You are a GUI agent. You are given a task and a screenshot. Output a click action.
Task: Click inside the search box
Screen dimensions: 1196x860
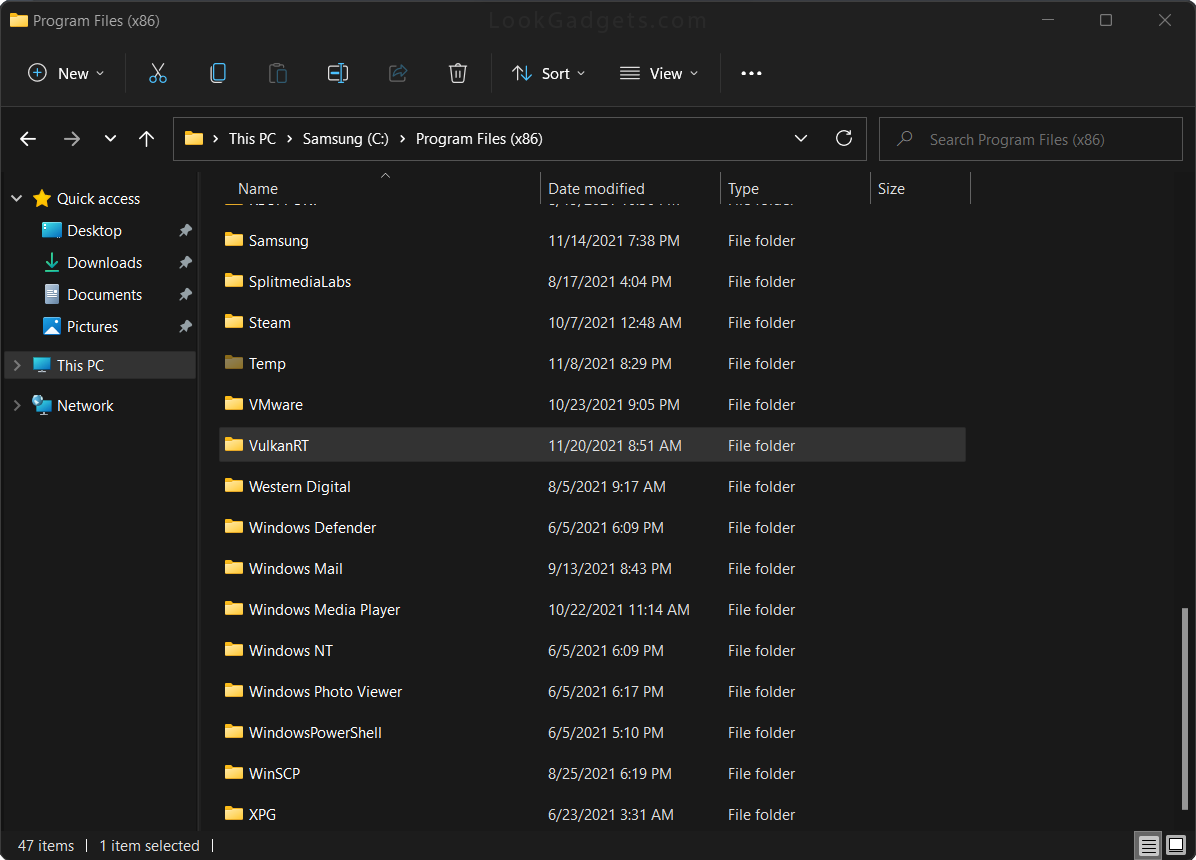click(1030, 138)
